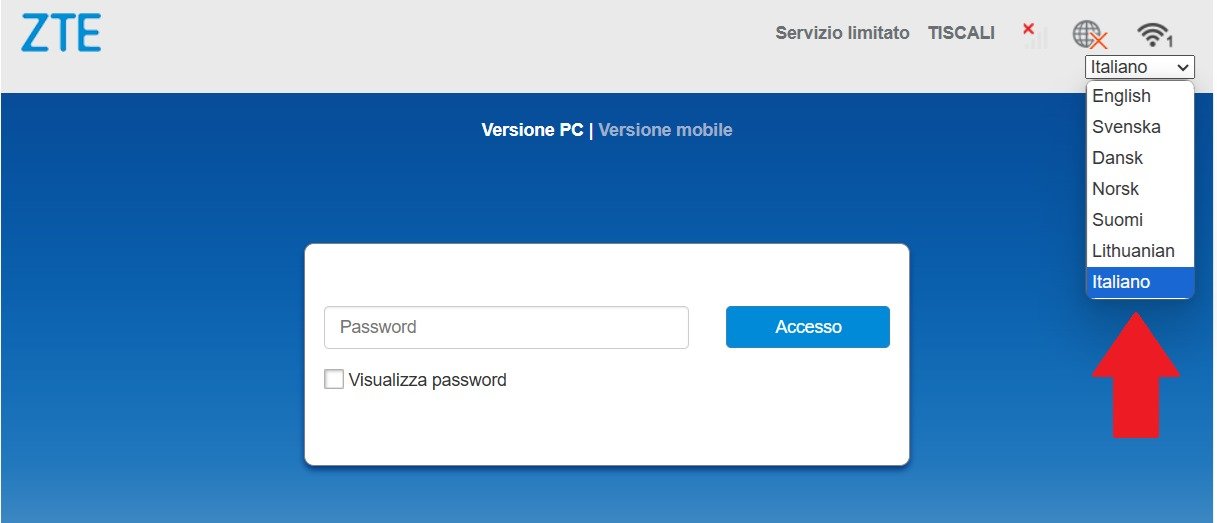Focus the Password input field

506,327
